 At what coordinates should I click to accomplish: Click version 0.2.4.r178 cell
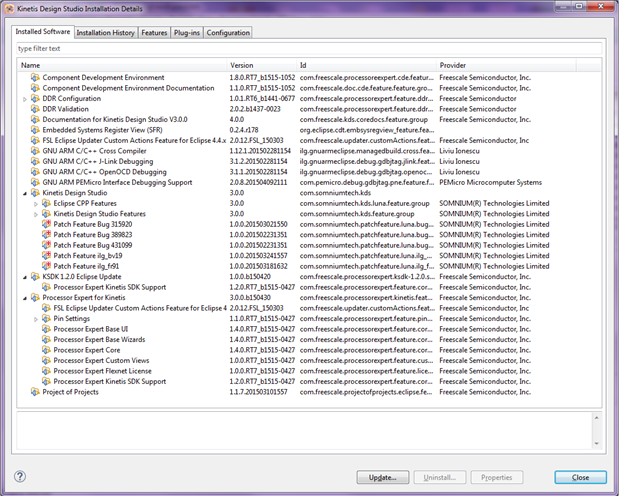click(244, 130)
